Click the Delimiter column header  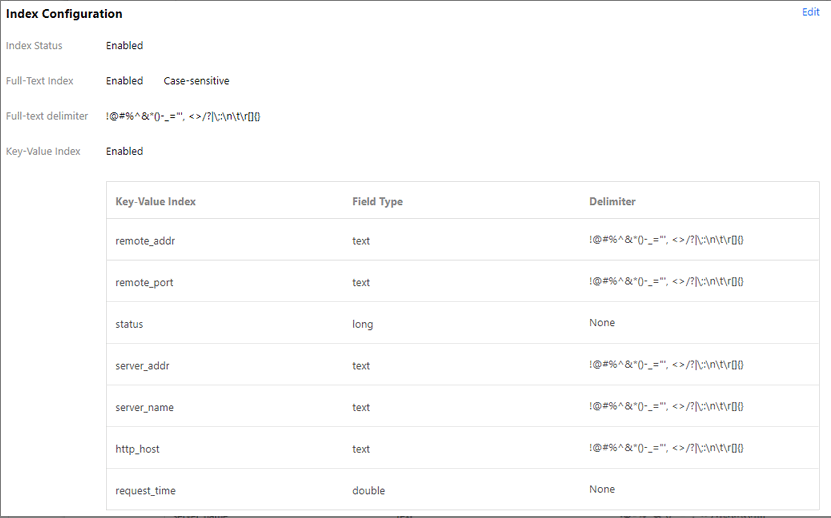[612, 202]
